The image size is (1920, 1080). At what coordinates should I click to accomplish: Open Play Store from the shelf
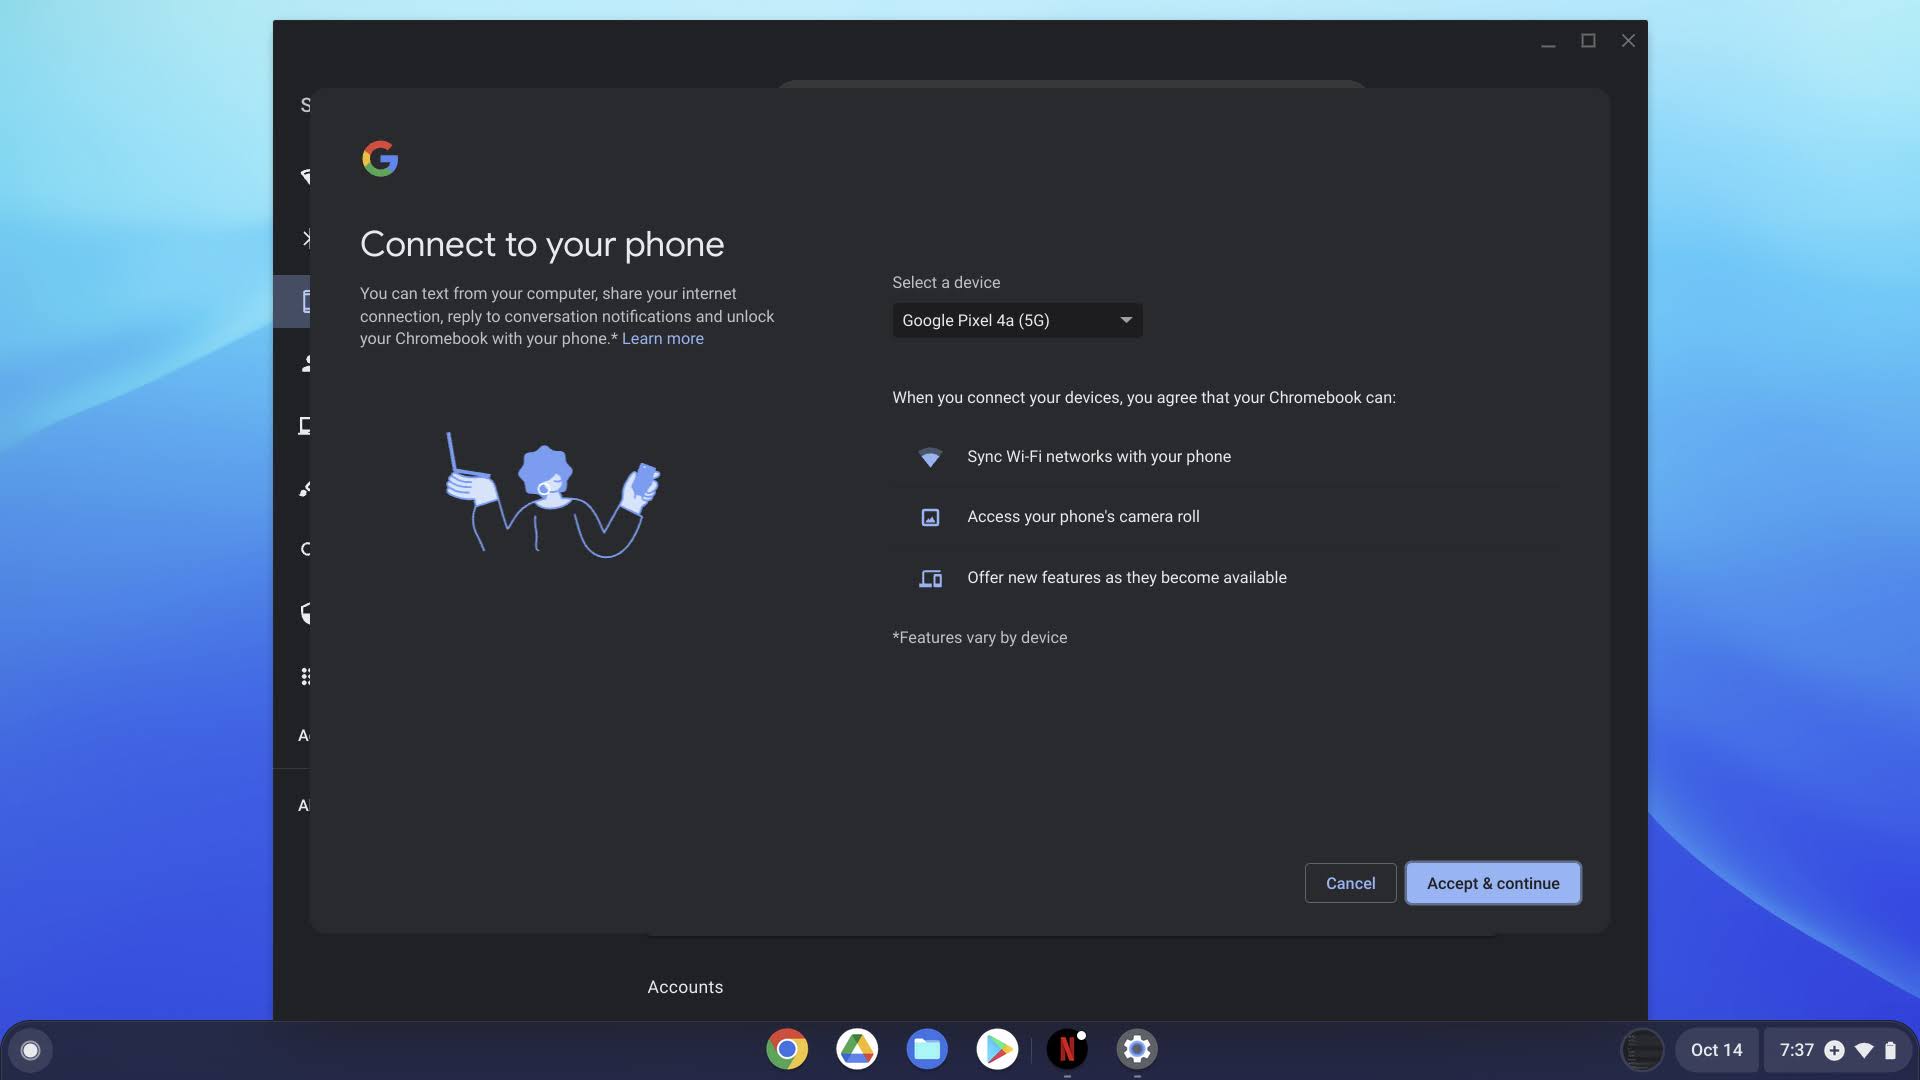point(997,1049)
